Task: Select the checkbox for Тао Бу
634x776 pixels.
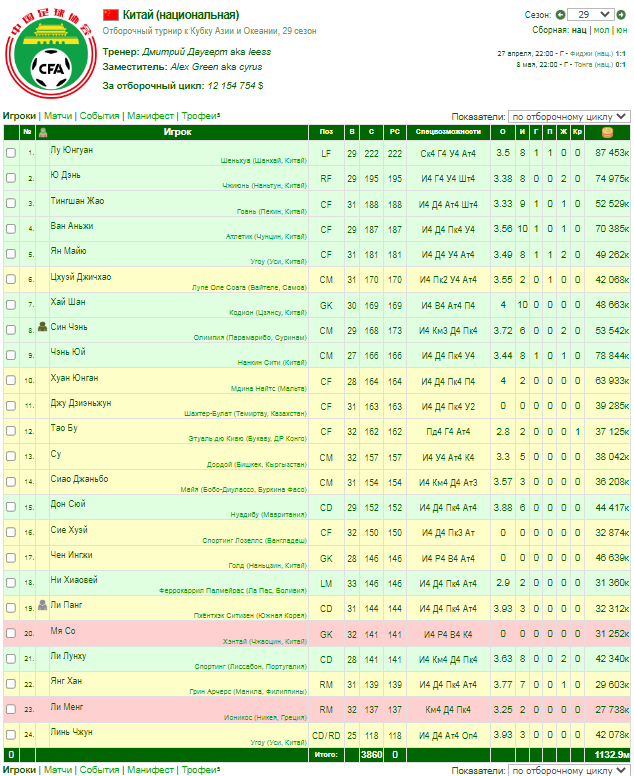Action: pyautogui.click(x=11, y=431)
